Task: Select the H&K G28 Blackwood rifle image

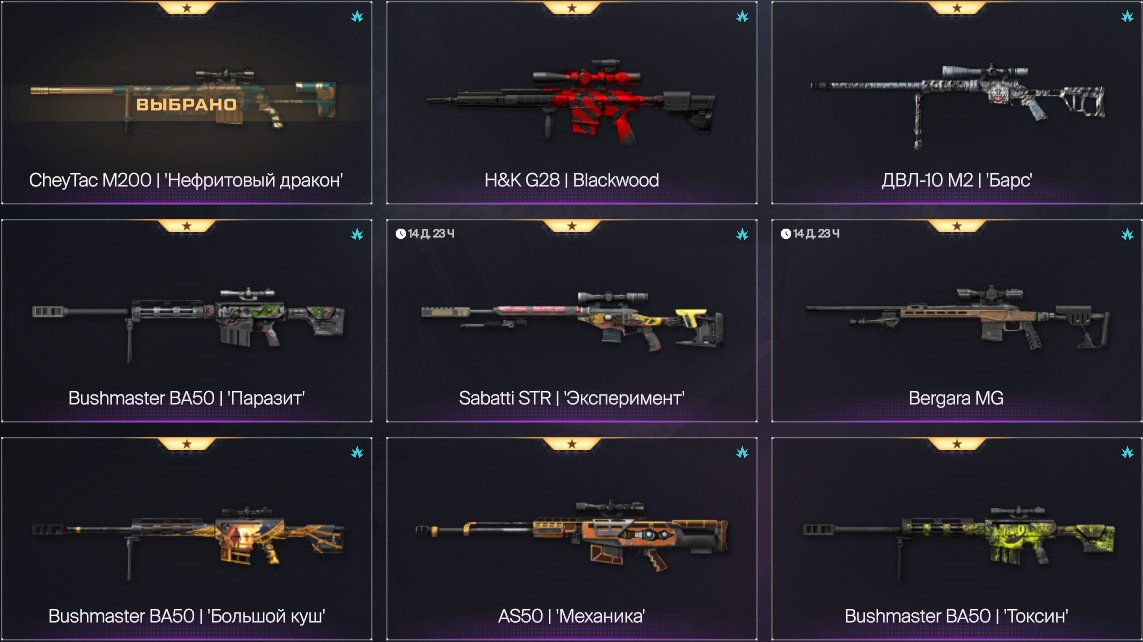Action: point(571,101)
